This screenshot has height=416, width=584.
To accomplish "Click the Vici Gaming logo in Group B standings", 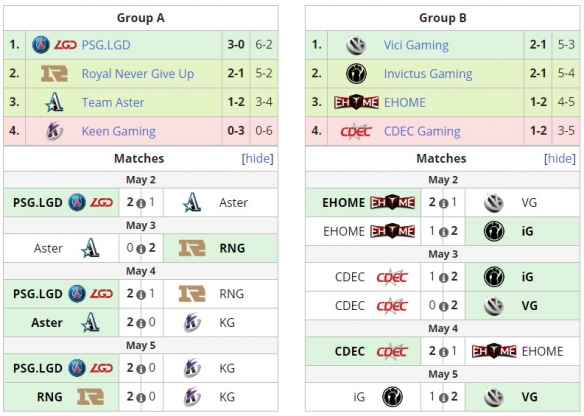I will tap(356, 45).
